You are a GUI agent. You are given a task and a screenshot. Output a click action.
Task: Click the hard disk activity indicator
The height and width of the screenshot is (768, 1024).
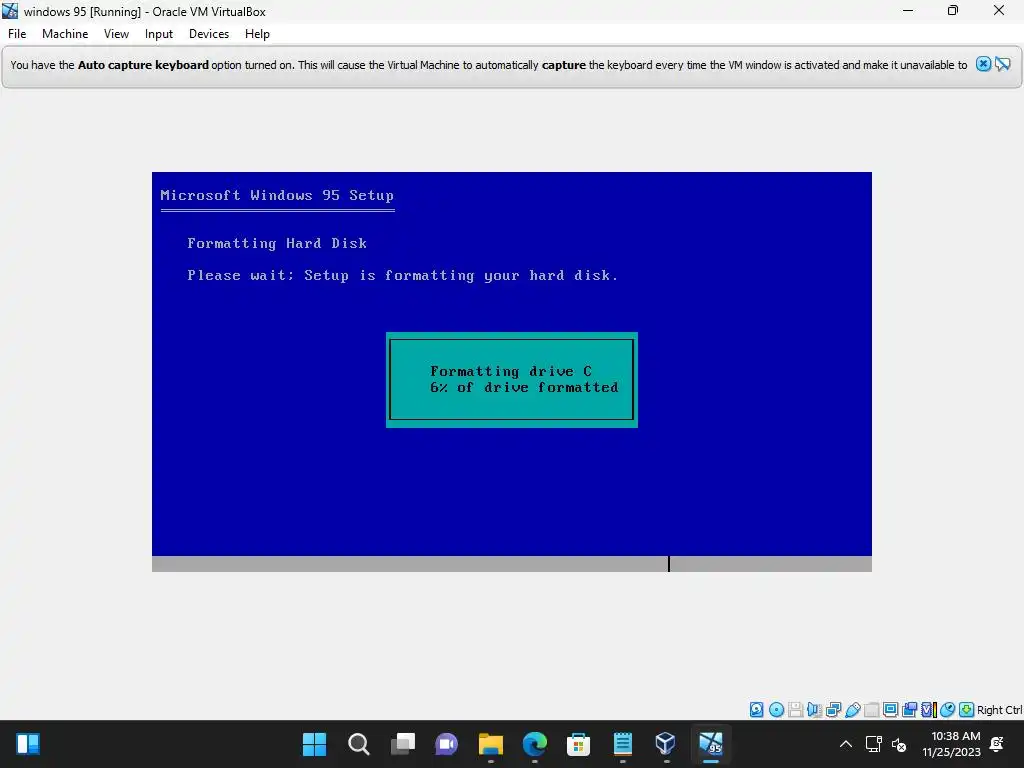point(756,709)
